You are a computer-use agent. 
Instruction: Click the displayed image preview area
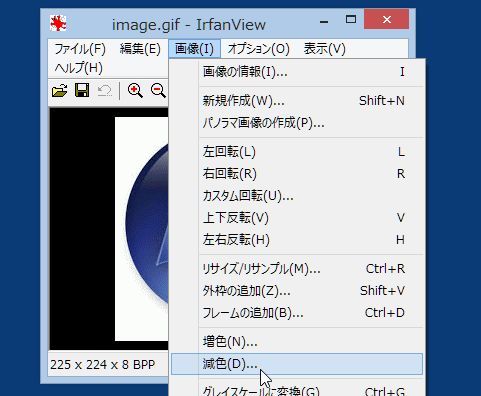point(109,229)
